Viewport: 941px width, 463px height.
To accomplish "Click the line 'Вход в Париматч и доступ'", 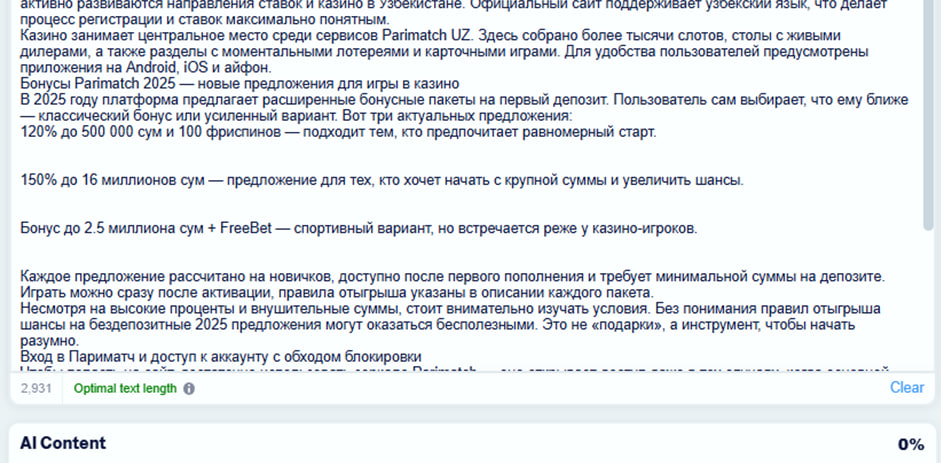I will [221, 357].
